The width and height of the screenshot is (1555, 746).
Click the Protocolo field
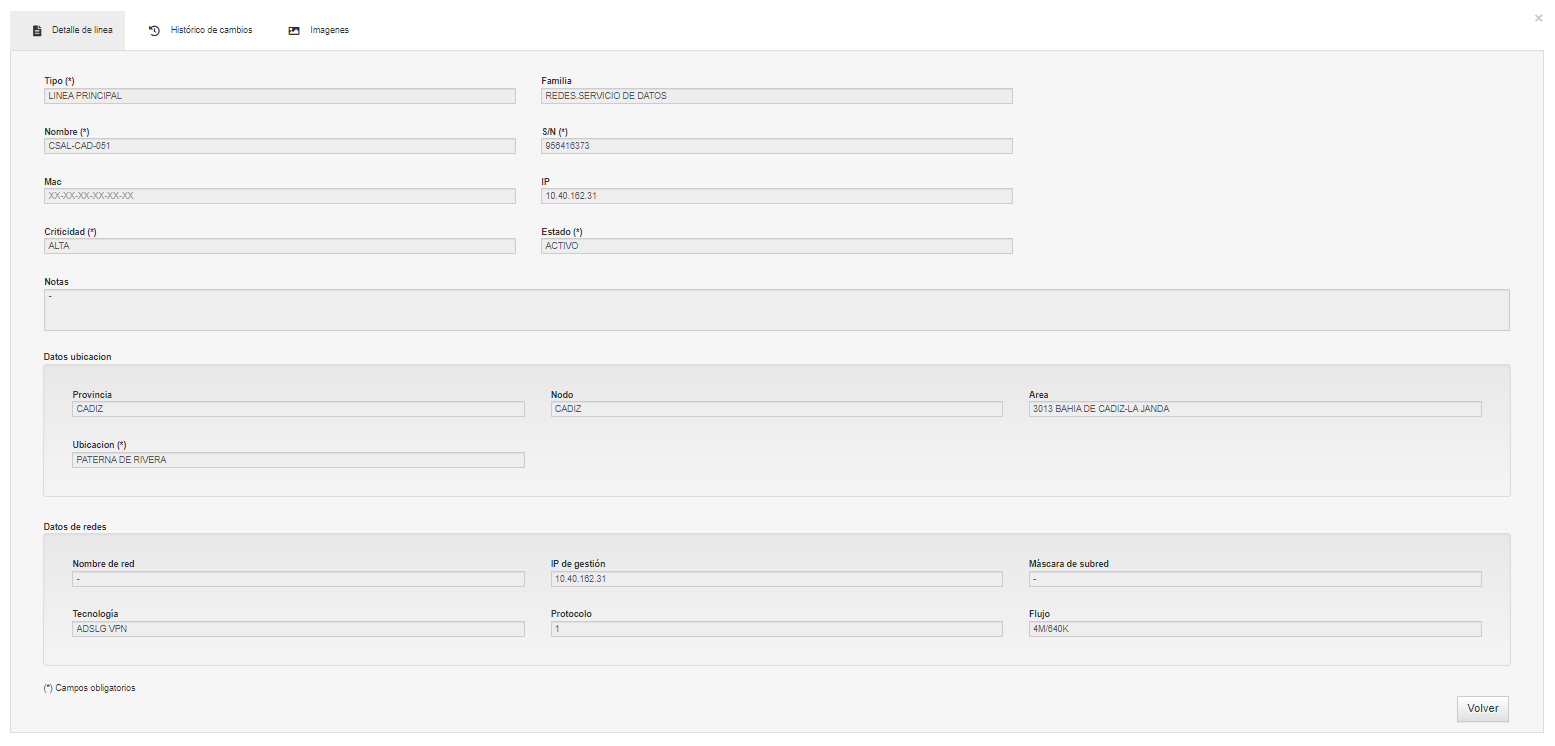click(x=776, y=629)
